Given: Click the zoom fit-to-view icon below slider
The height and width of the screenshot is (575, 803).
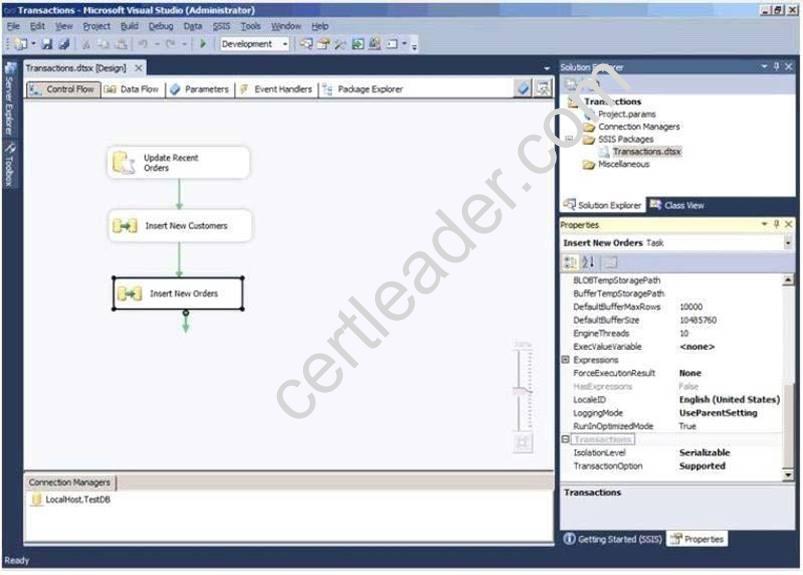Looking at the screenshot, I should tap(522, 442).
